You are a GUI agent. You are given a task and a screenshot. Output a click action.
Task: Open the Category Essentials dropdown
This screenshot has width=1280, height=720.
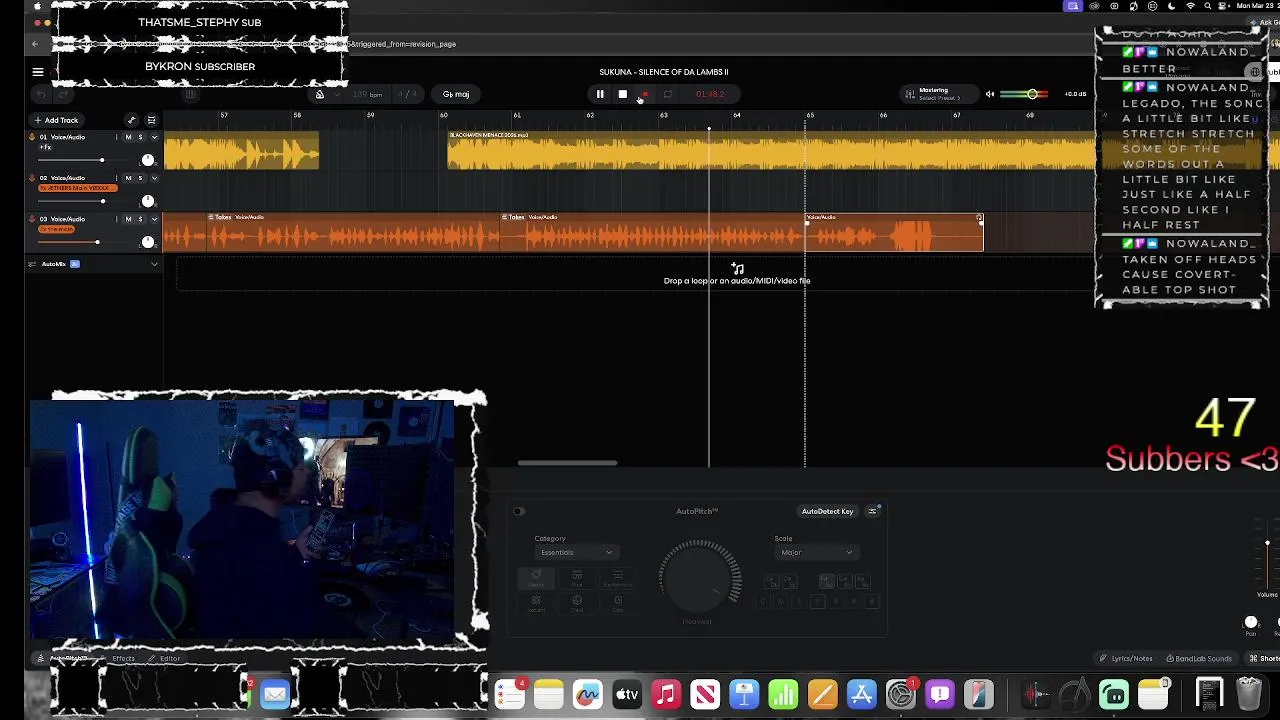click(x=576, y=552)
